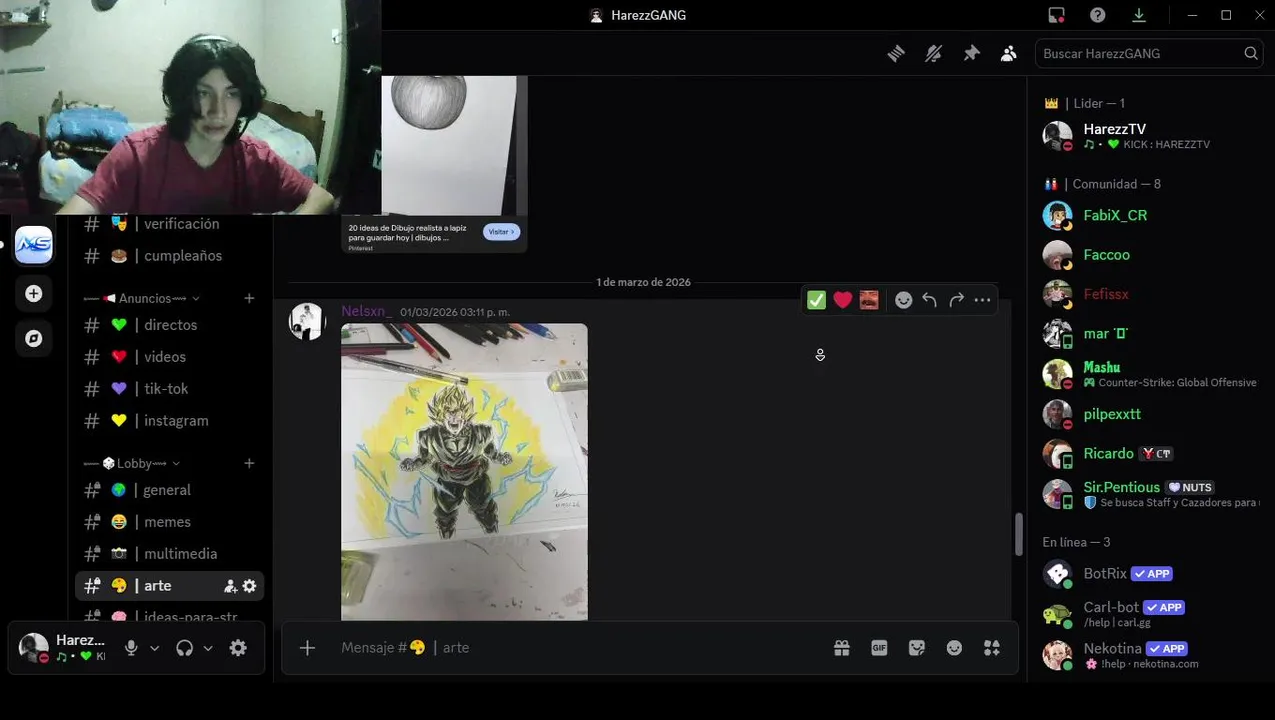Open the inbox icon in title bar
The height and width of the screenshot is (720, 1275).
pyautogui.click(x=1057, y=15)
